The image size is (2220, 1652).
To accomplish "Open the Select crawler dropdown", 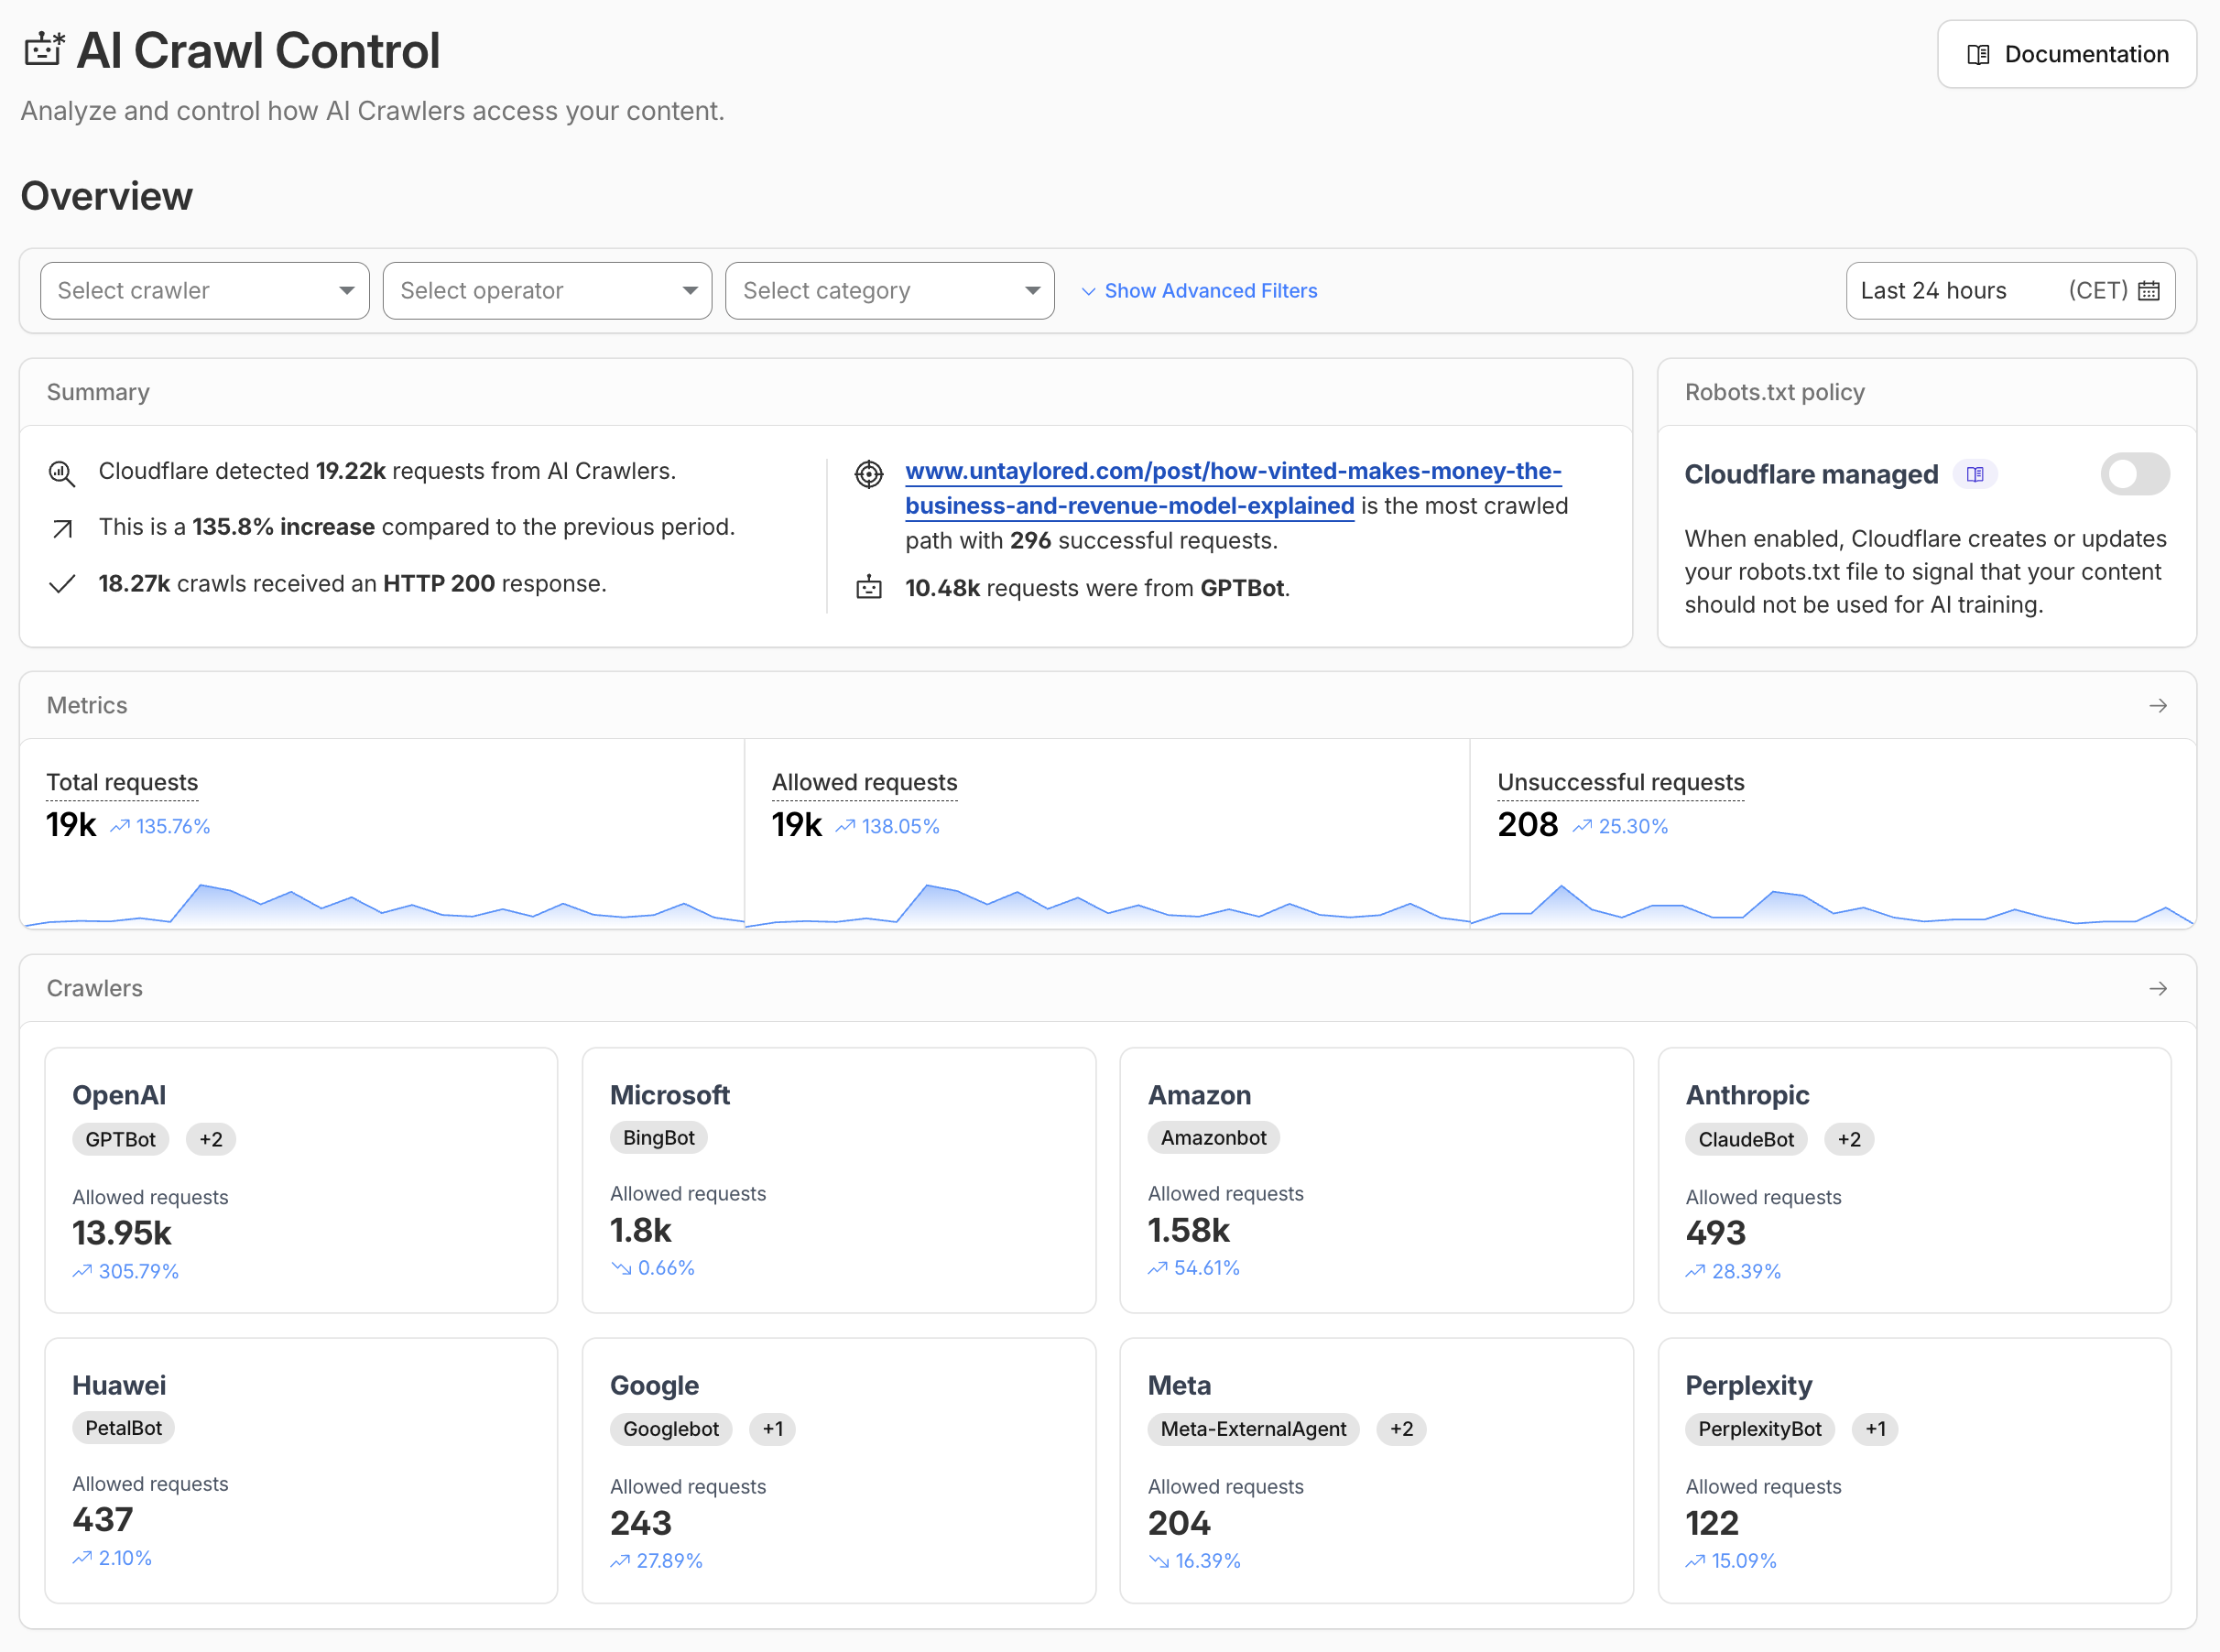I will (204, 290).
